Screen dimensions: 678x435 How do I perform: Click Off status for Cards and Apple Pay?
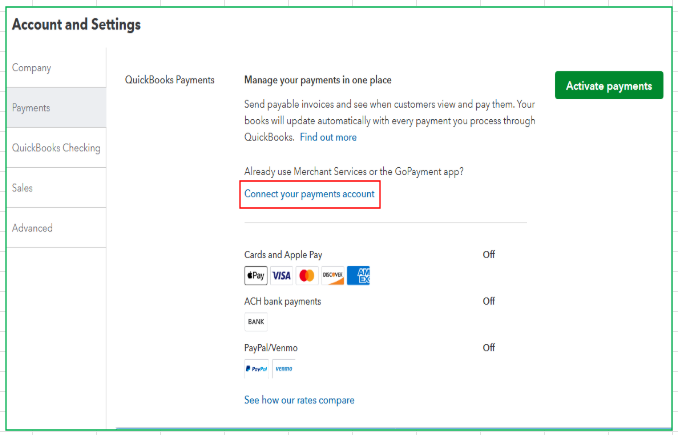coord(489,255)
